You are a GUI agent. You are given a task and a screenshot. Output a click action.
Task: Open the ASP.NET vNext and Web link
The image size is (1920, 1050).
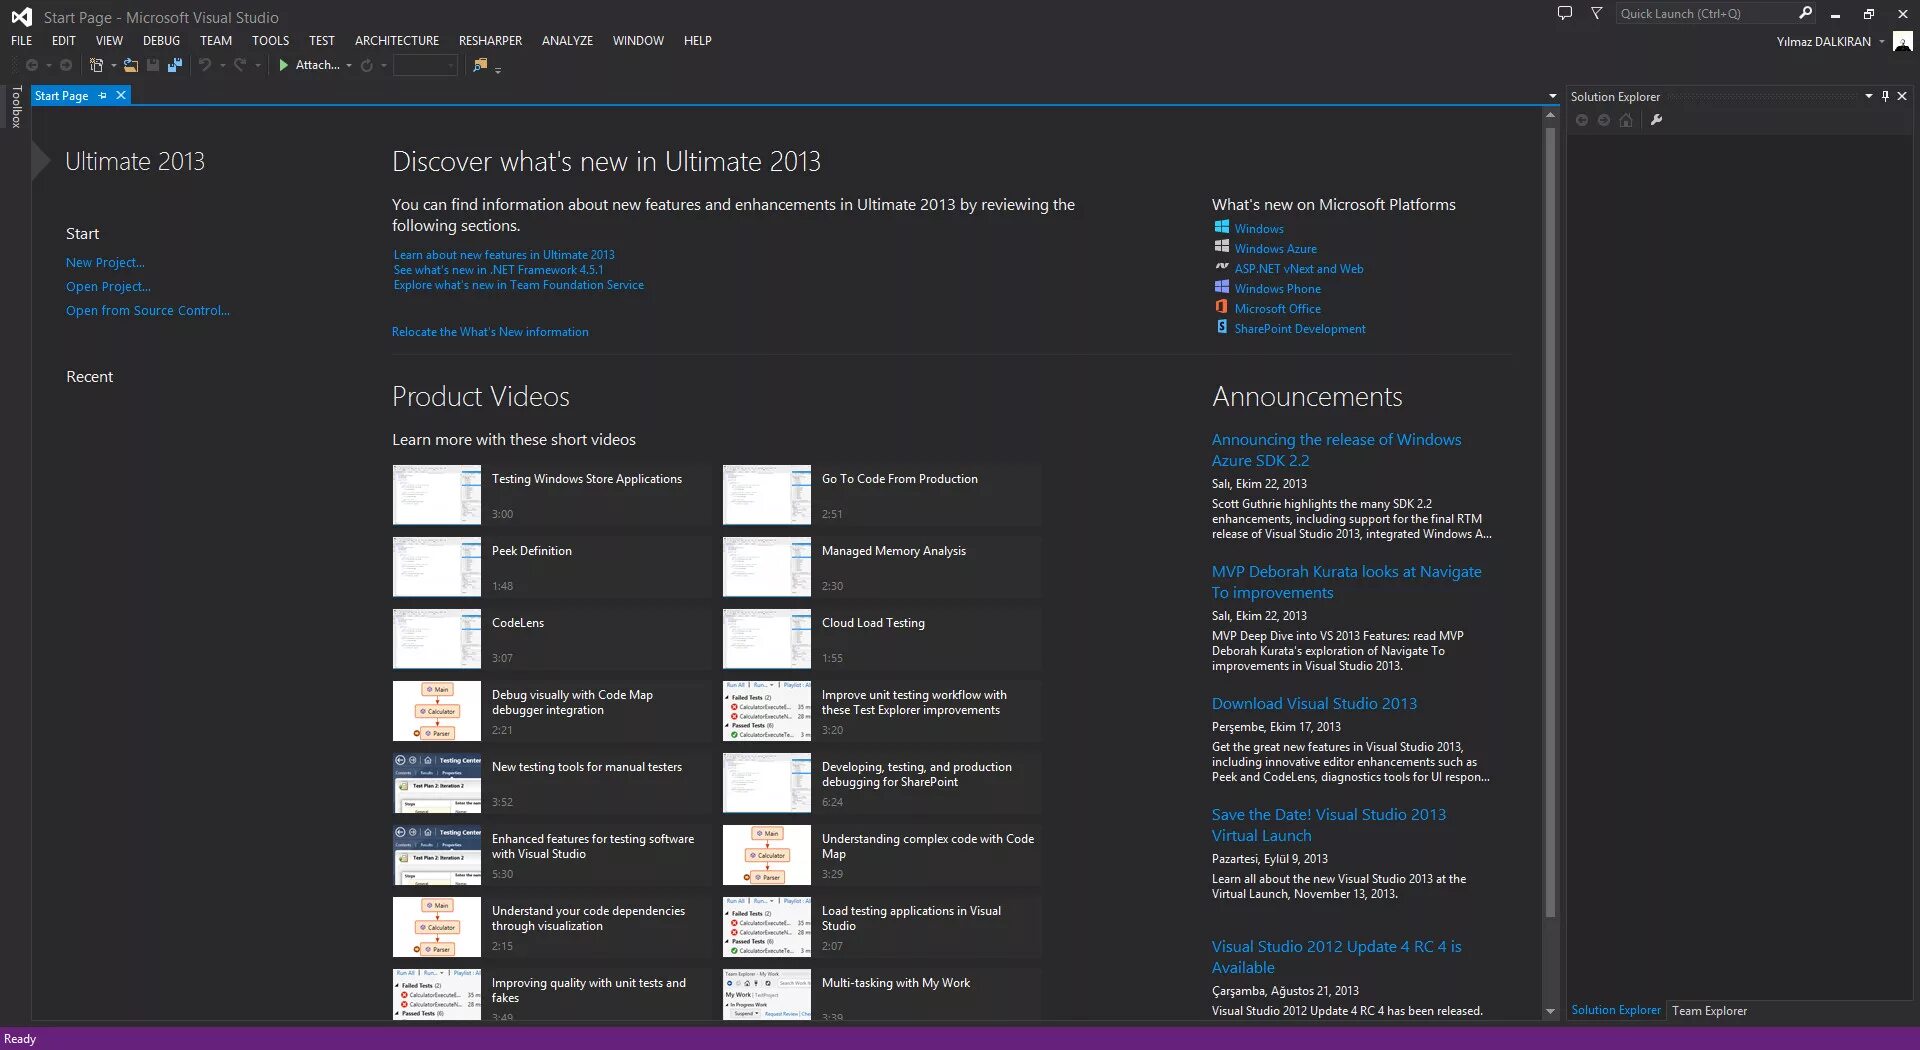point(1298,269)
